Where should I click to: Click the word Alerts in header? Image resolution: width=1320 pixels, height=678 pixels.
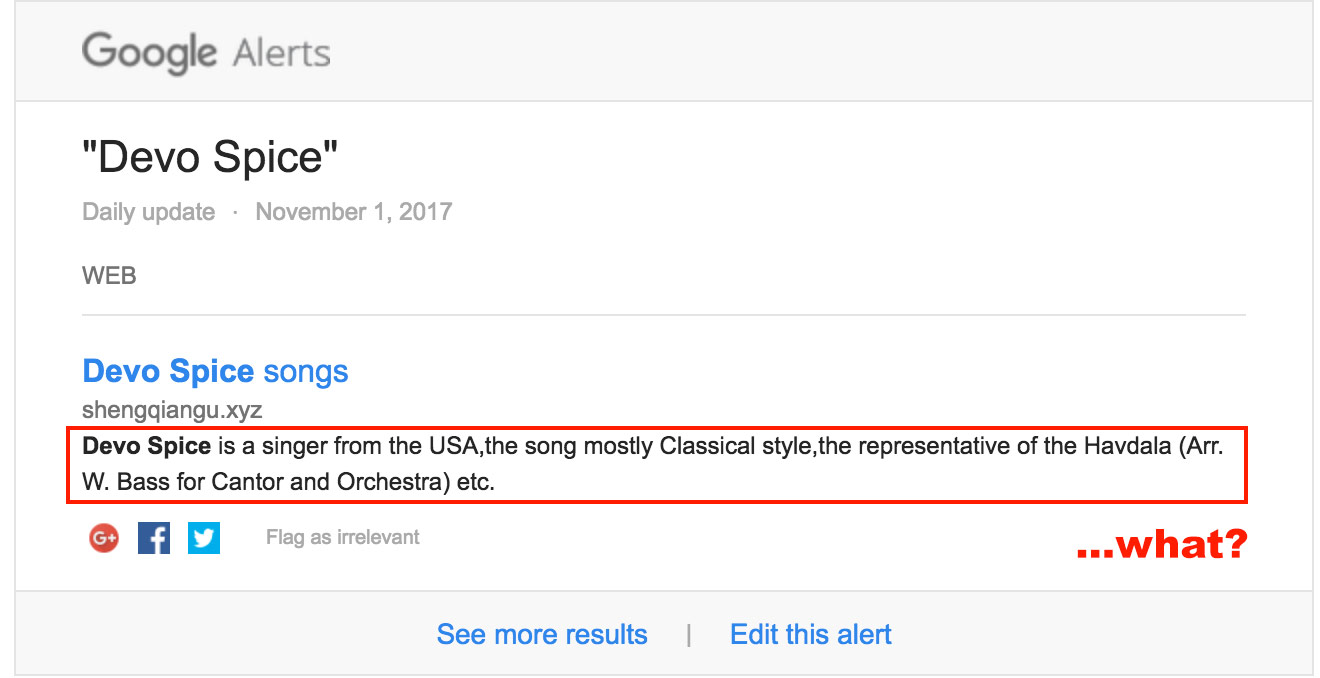pyautogui.click(x=281, y=53)
